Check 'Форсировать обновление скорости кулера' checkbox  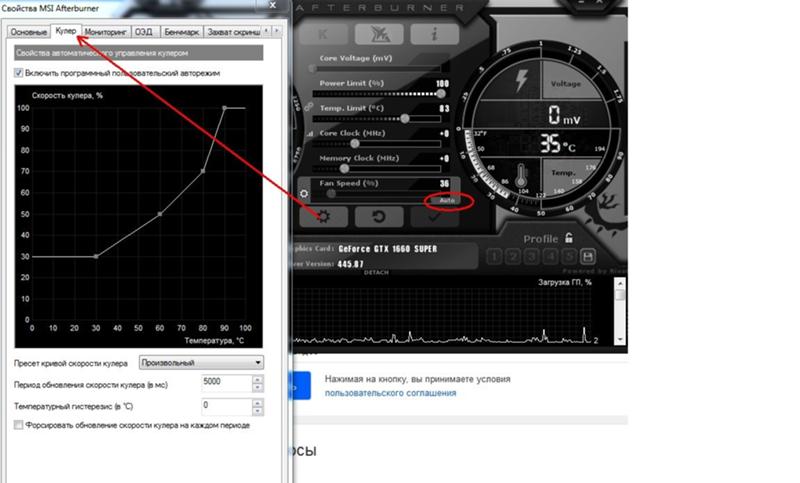(x=18, y=425)
